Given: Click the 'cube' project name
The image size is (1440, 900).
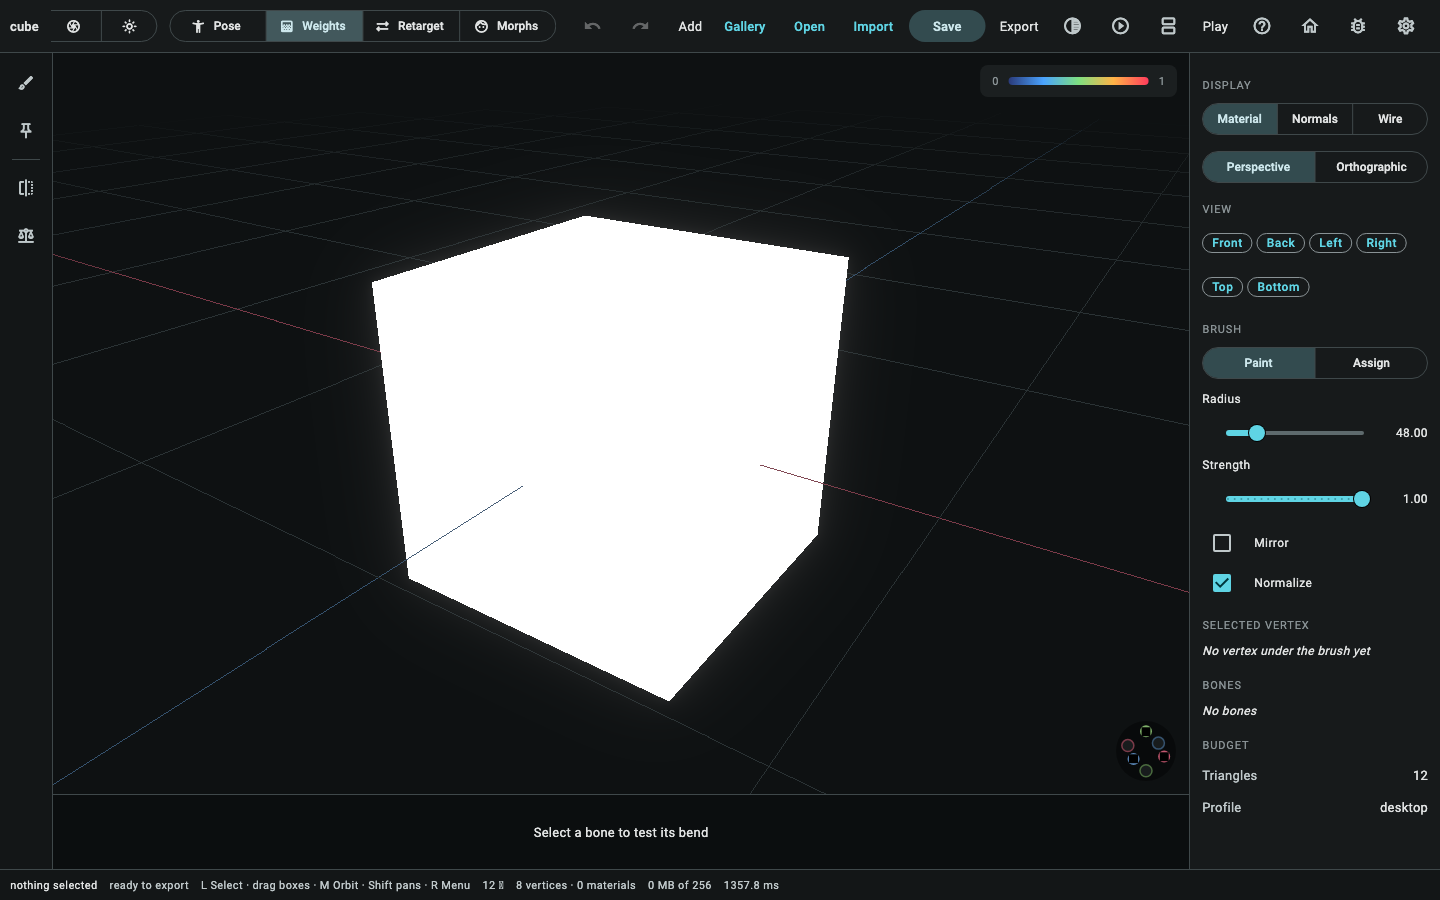Looking at the screenshot, I should (x=24, y=27).
